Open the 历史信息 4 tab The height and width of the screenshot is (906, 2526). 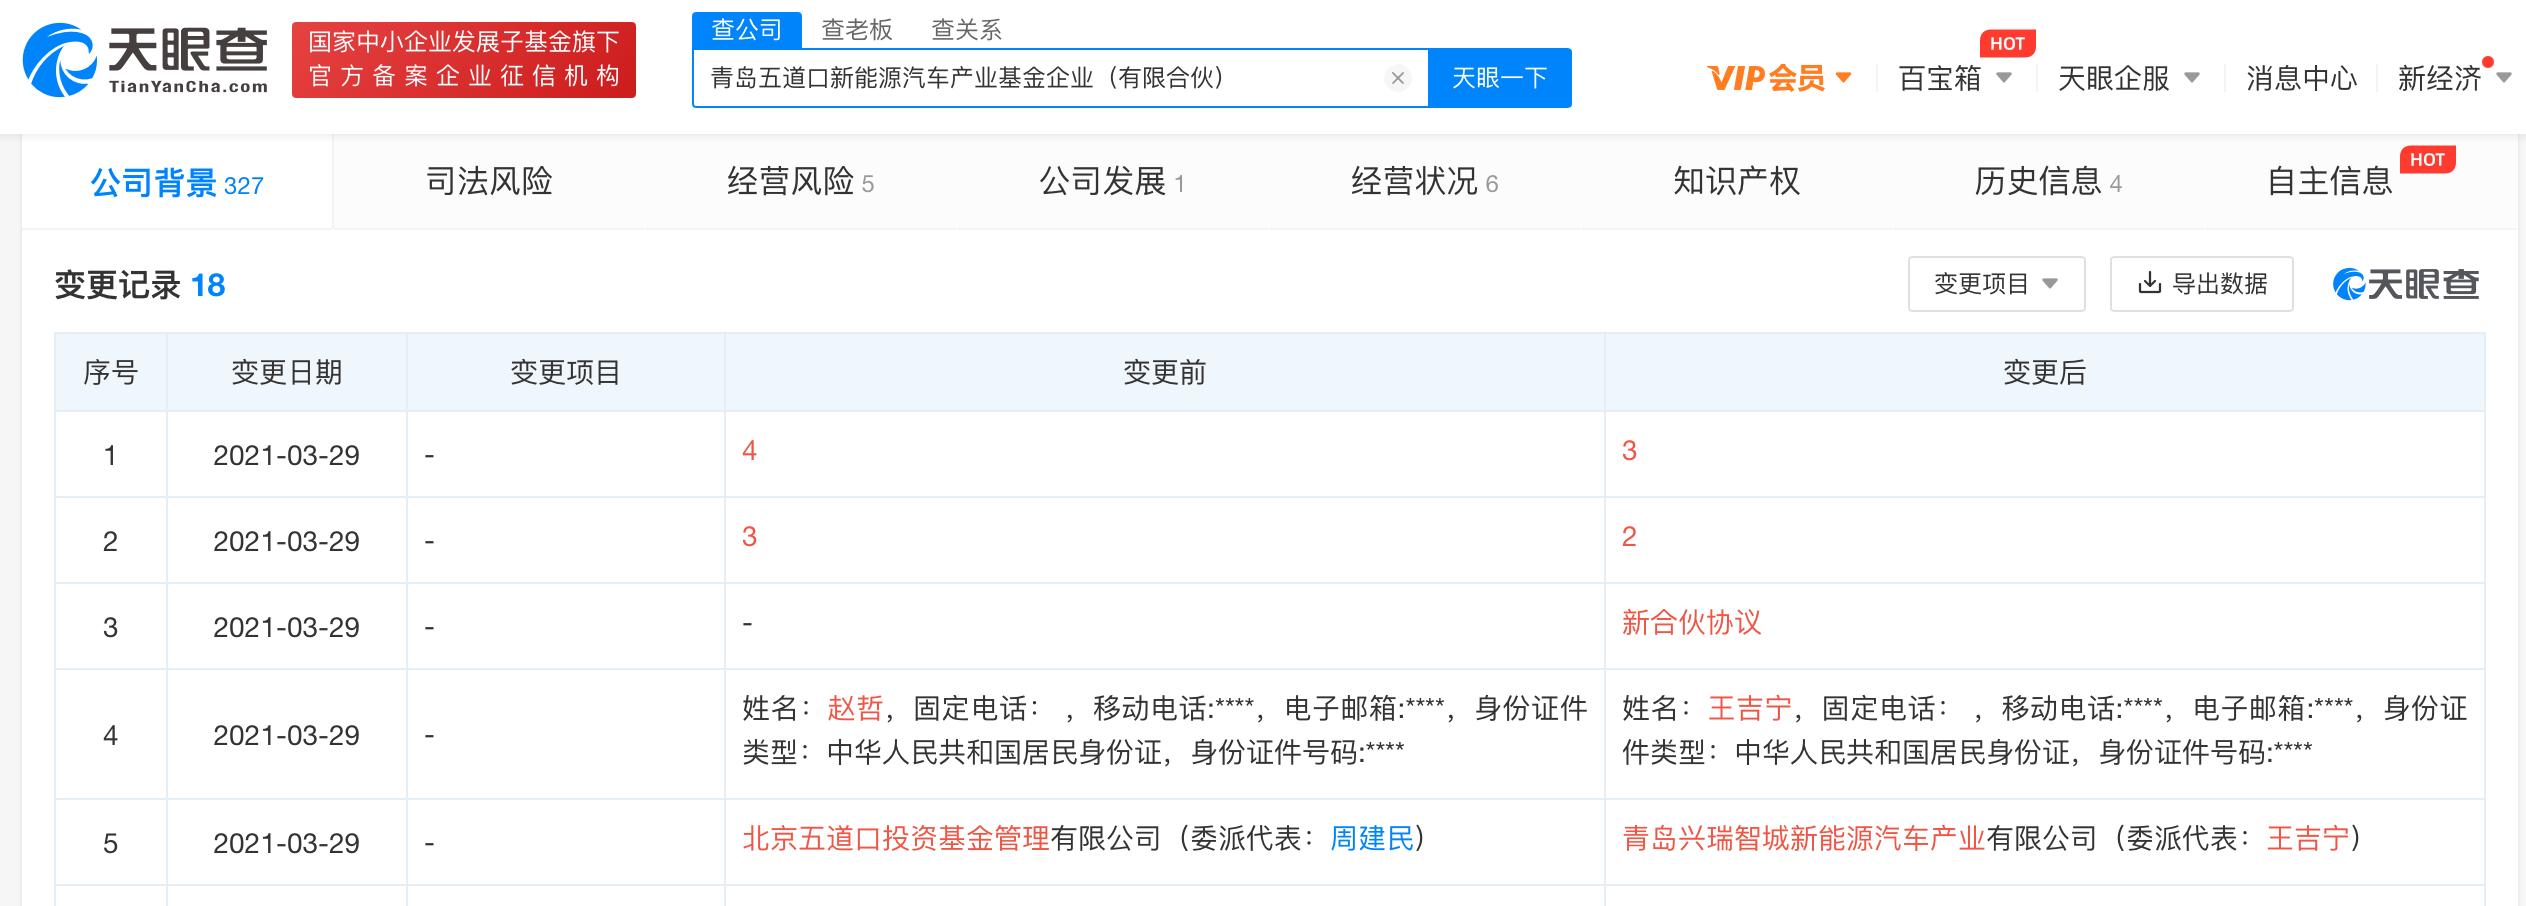pyautogui.click(x=2047, y=181)
